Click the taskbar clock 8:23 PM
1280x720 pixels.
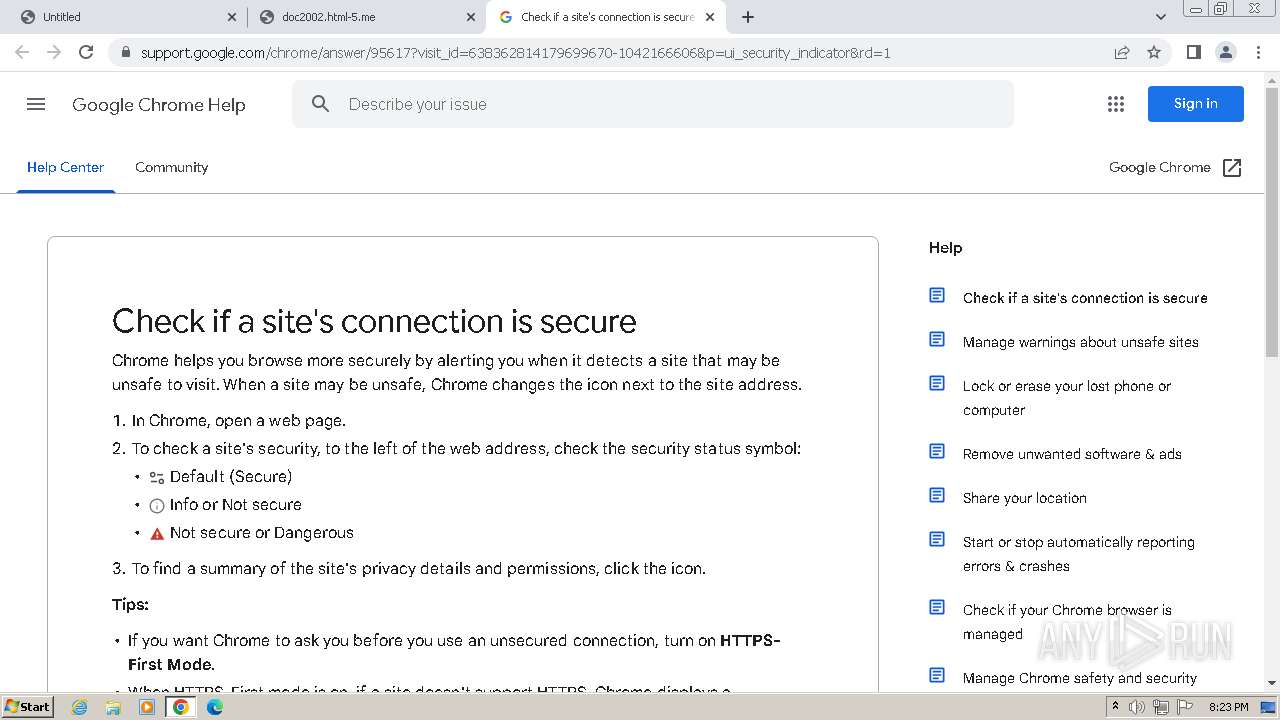1228,707
